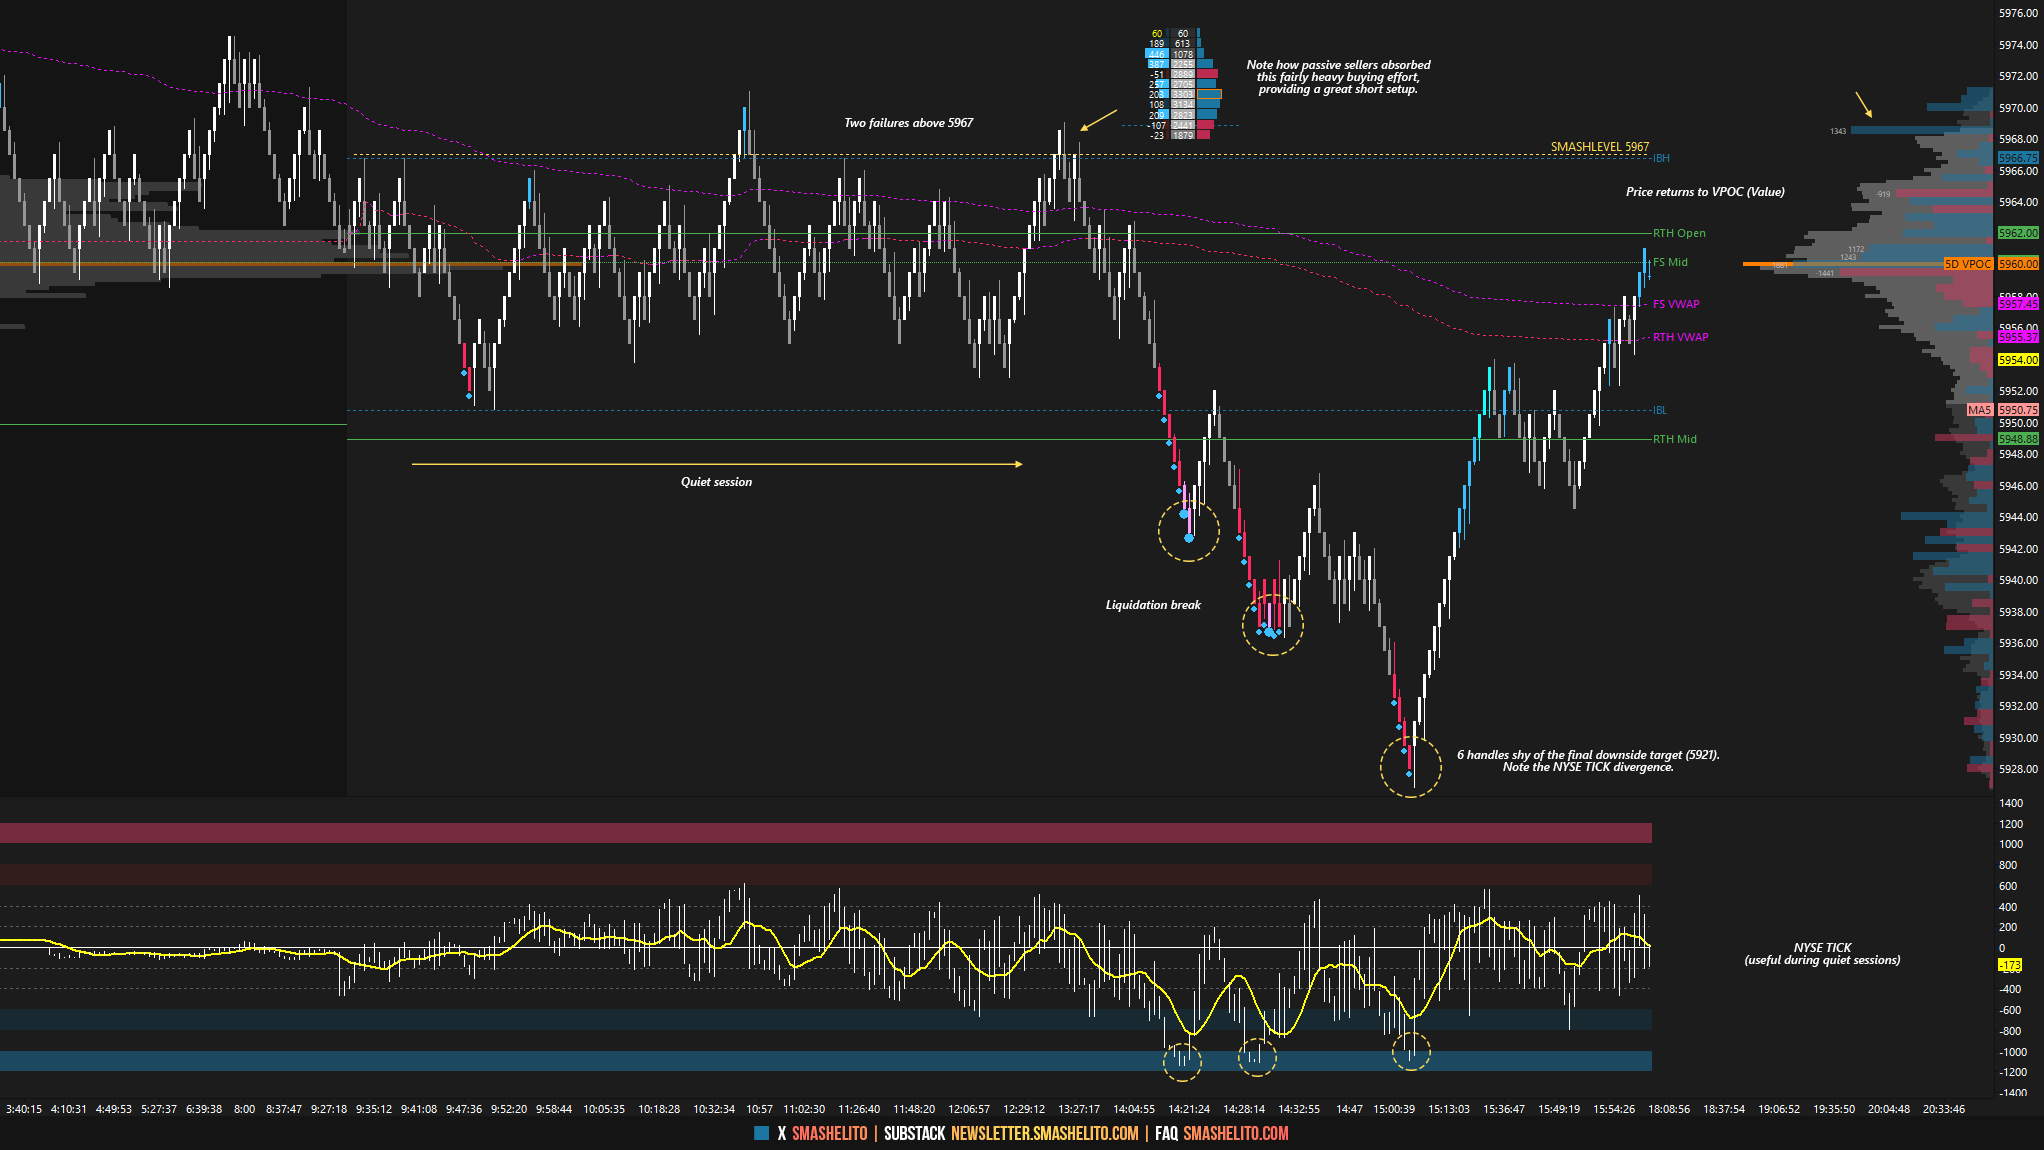This screenshot has width=2044, height=1150.
Task: Click leftmost dashed circle on NYSE TICK panel
Action: (x=1182, y=1061)
